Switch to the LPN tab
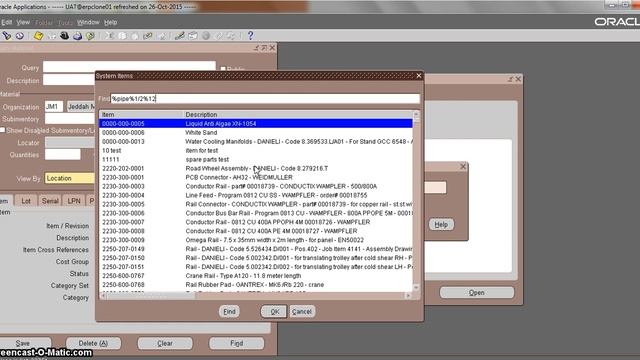 pyautogui.click(x=74, y=201)
